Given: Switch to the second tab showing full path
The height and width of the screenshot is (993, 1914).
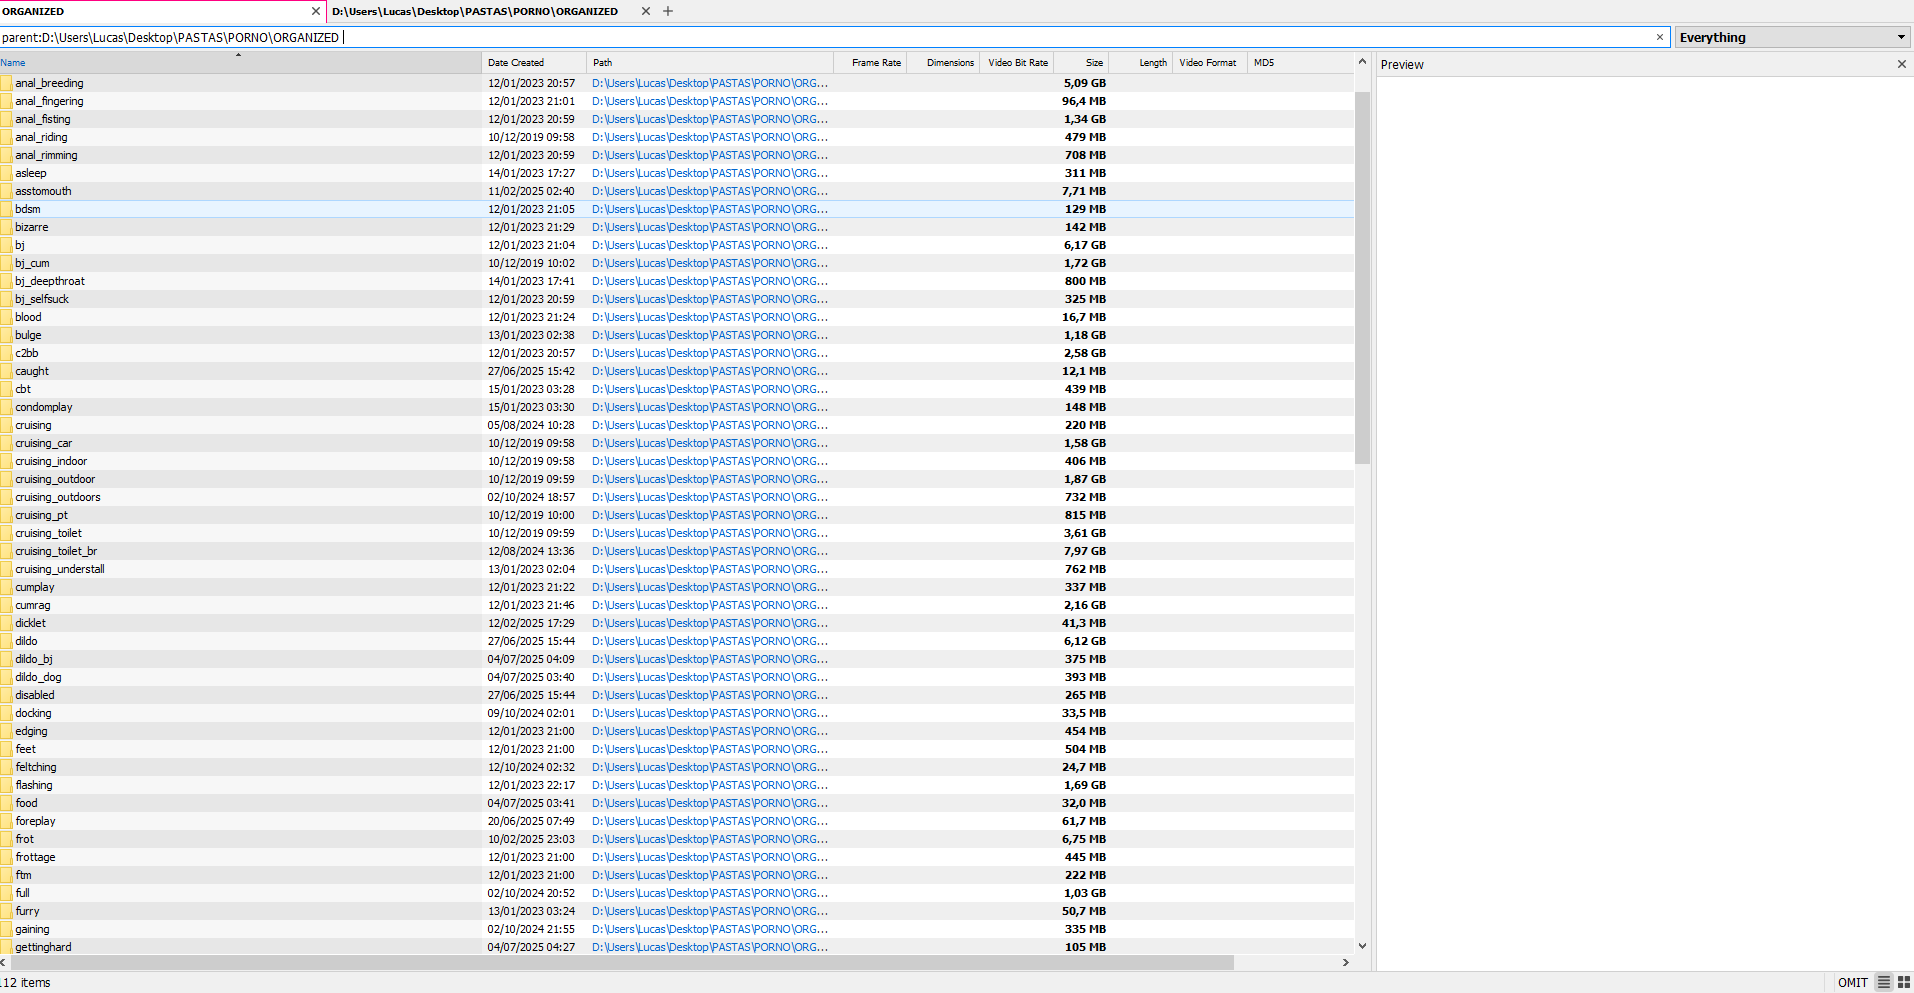Looking at the screenshot, I should [475, 11].
